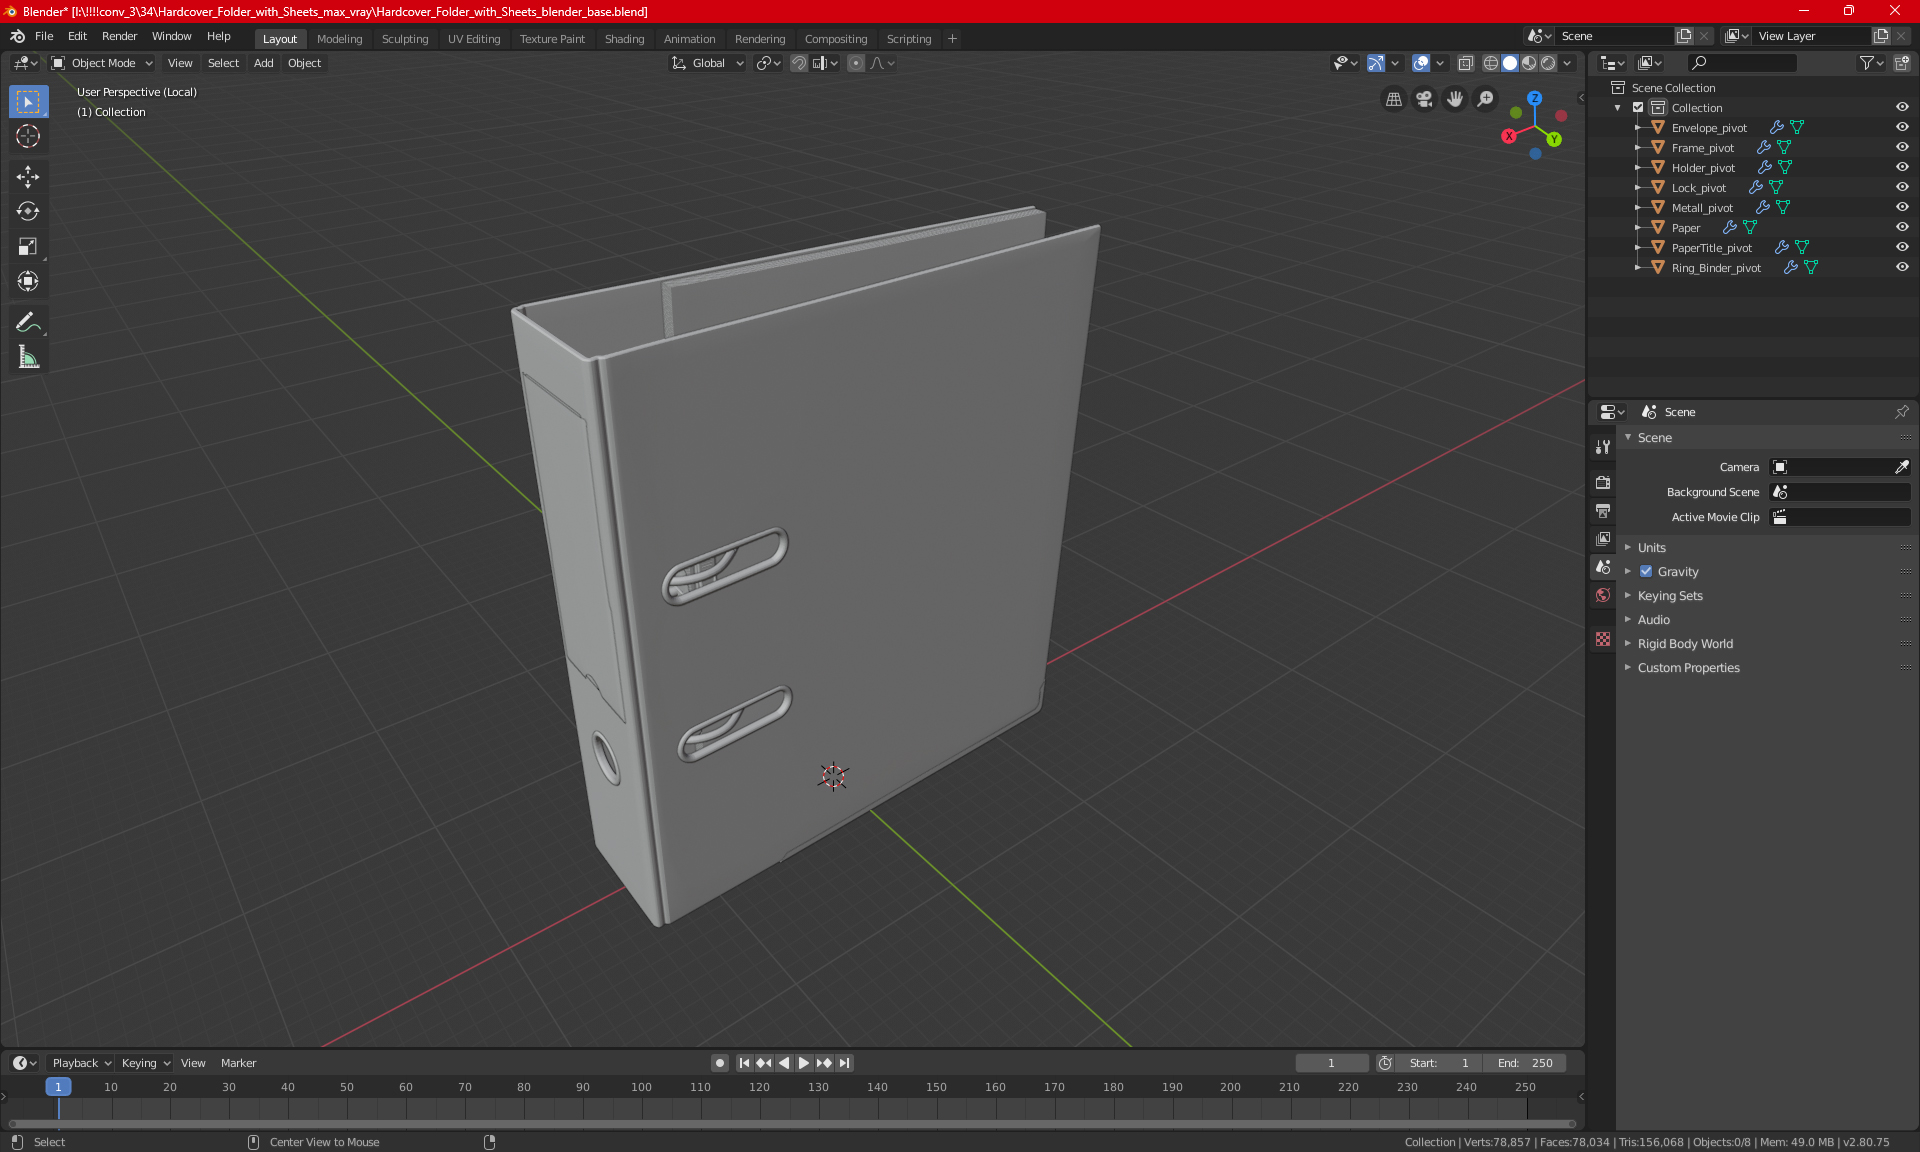
Task: Open the Render properties tab
Action: tap(1603, 482)
